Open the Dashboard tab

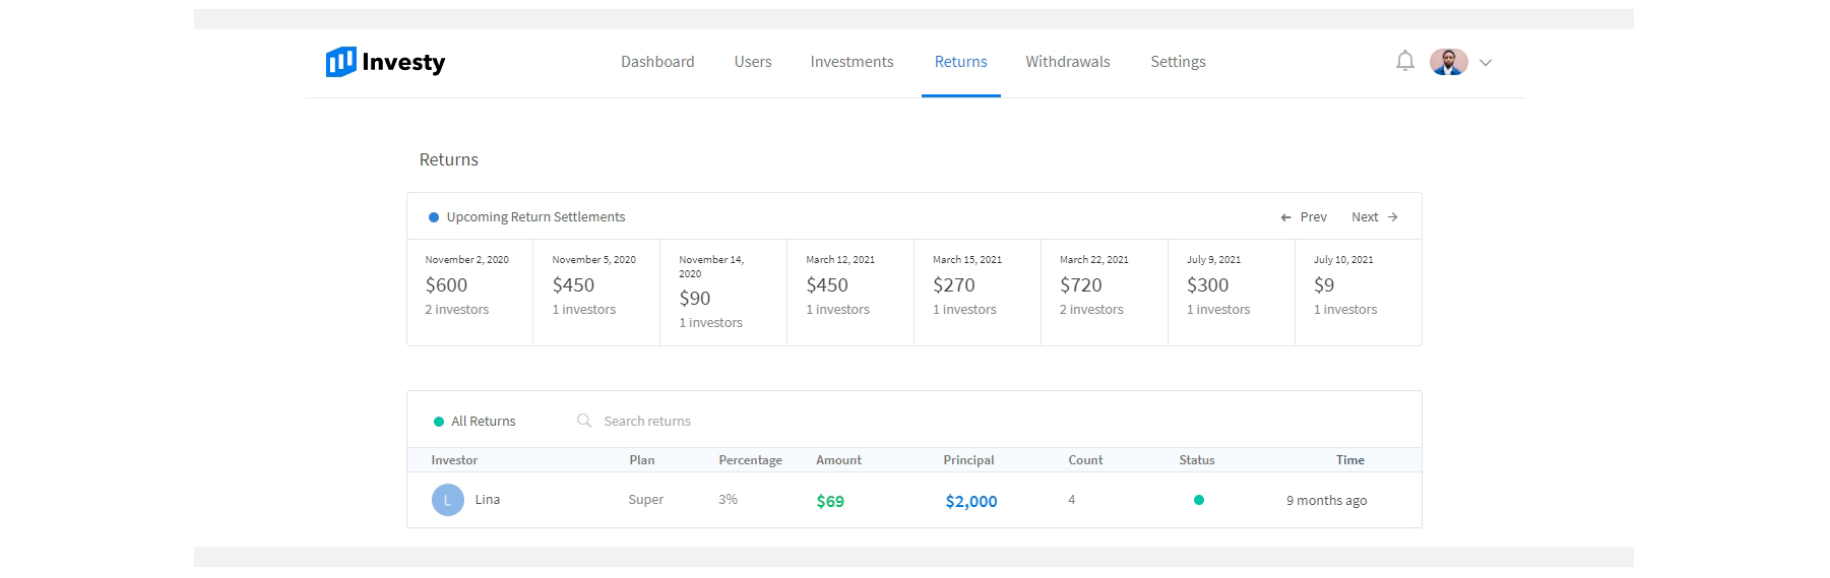pos(657,62)
